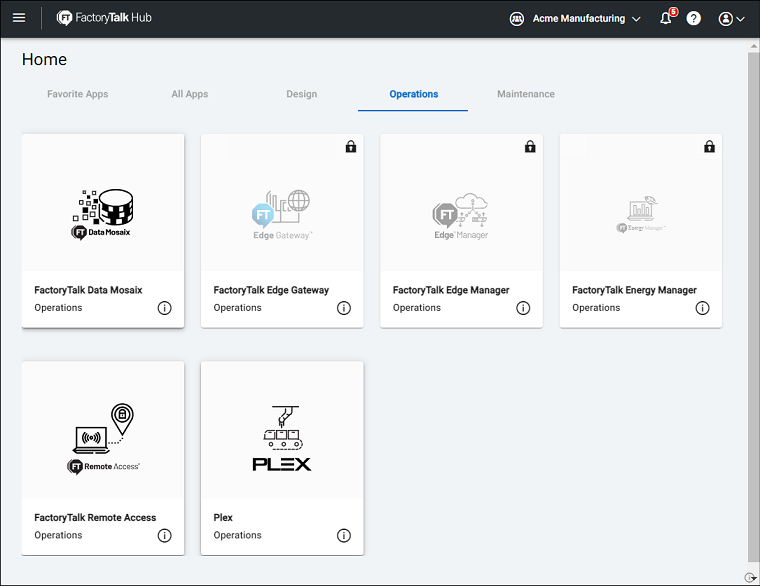The width and height of the screenshot is (760, 586).
Task: Click Operations label under Edge Gateway
Action: [x=238, y=308]
